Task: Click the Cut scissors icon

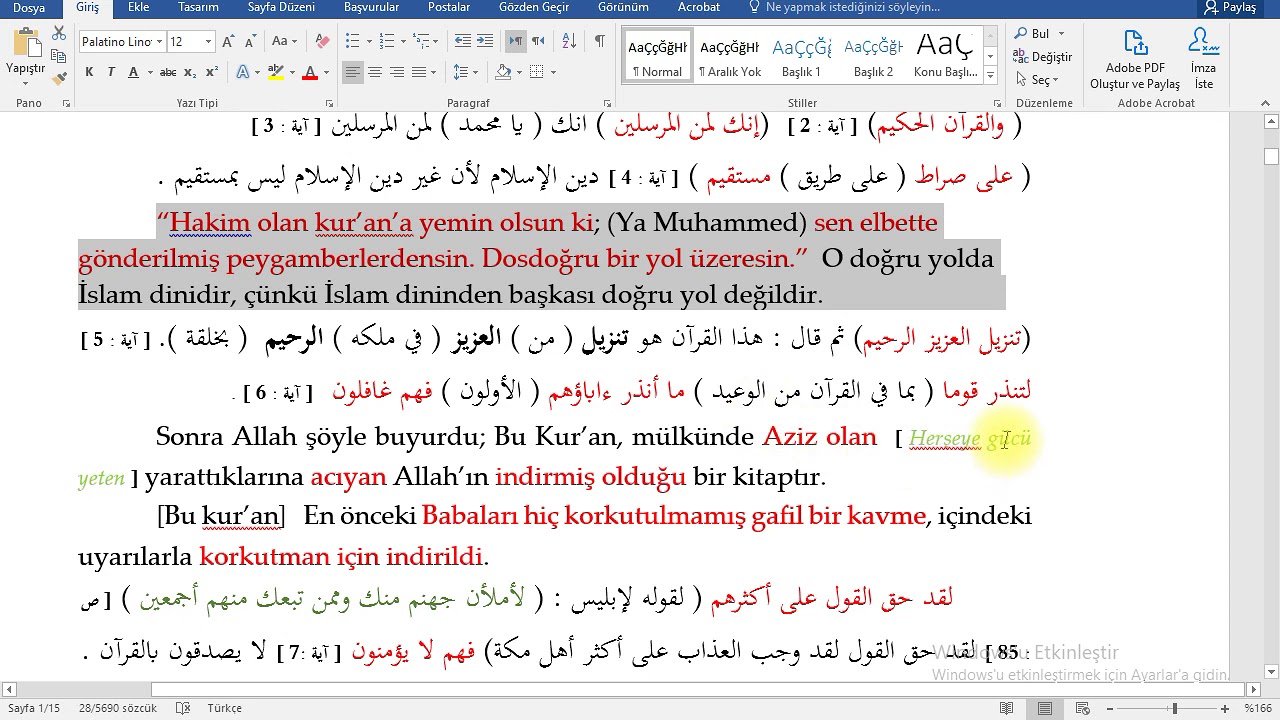Action: (x=59, y=34)
